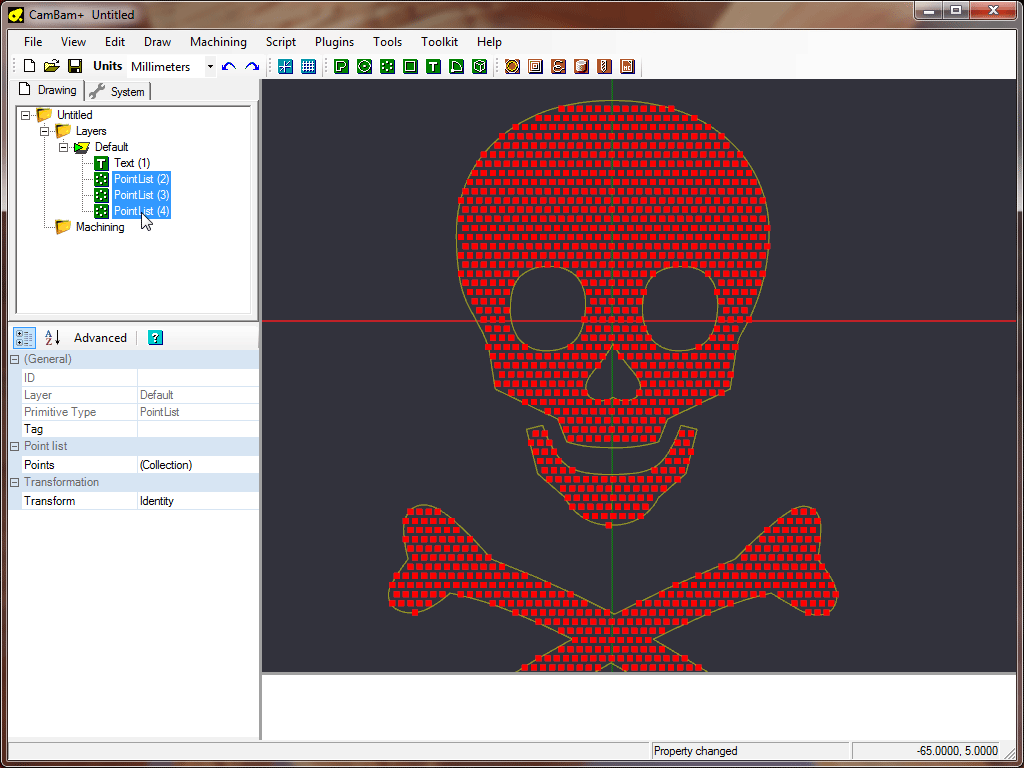This screenshot has height=768, width=1024.
Task: Select the Polyline drawing tool
Action: [x=341, y=67]
